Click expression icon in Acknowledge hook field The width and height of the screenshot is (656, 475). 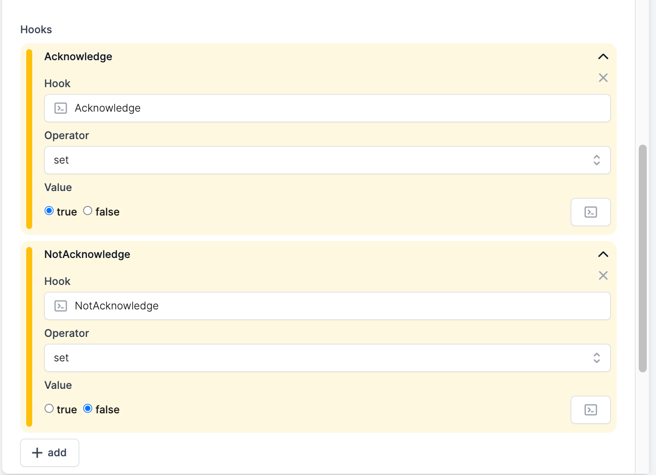pos(61,108)
